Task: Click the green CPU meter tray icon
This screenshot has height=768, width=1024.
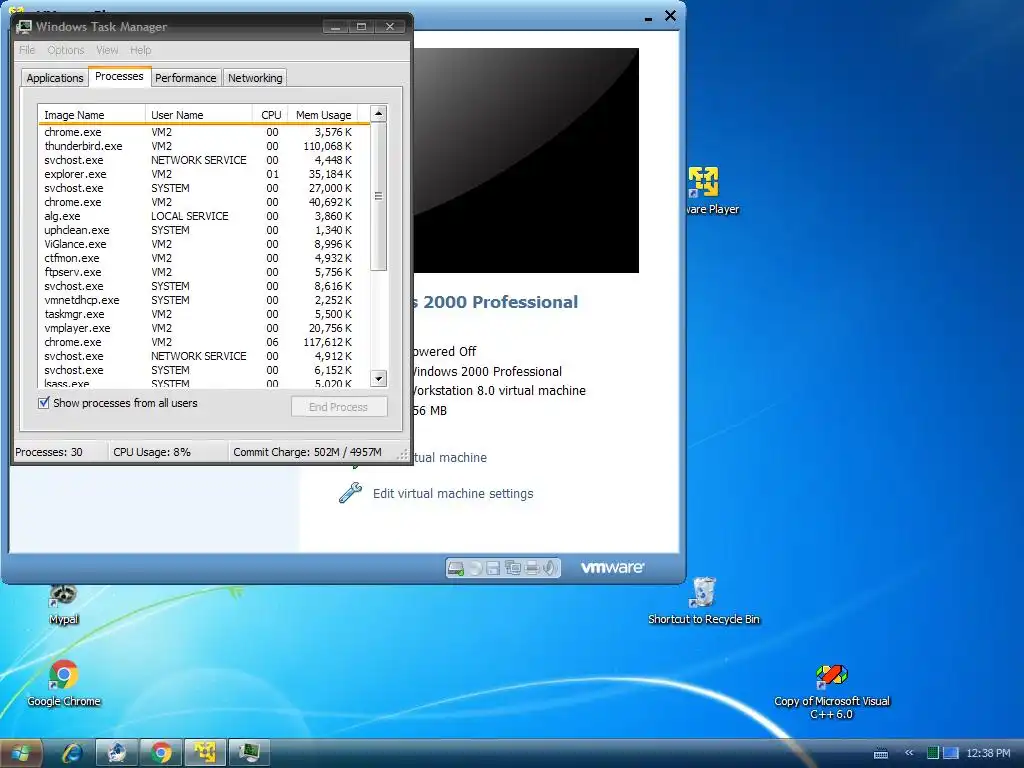Action: coord(933,753)
